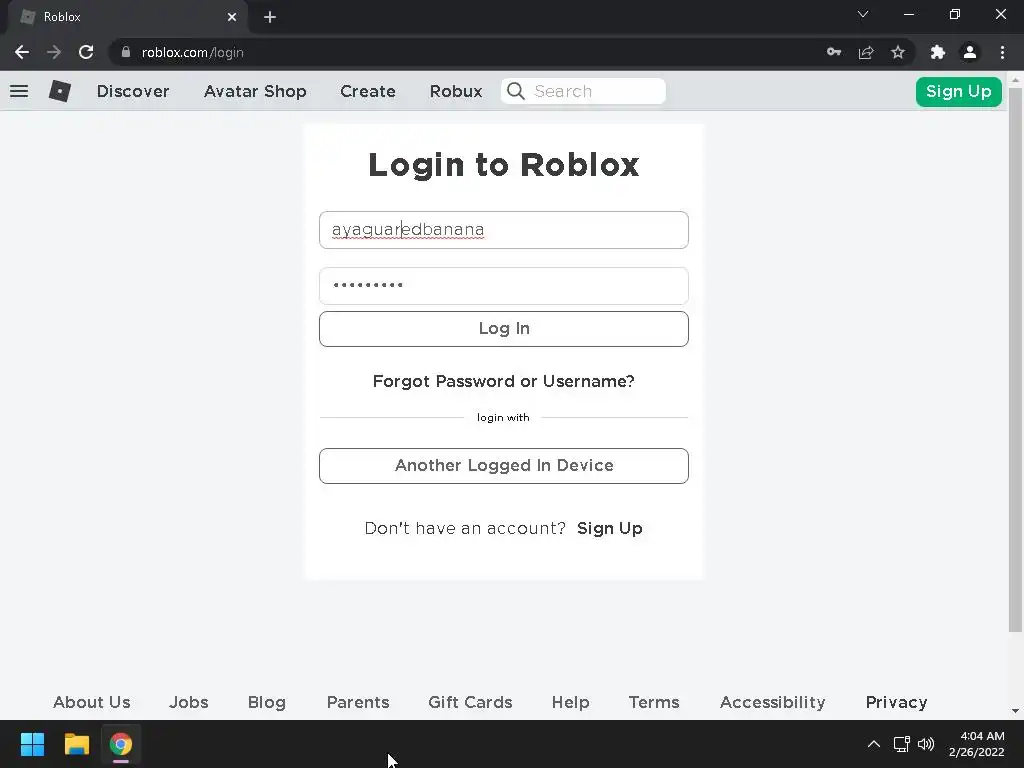The width and height of the screenshot is (1024, 768).
Task: Click the address bar URL roblox.com/login
Action: pos(193,52)
